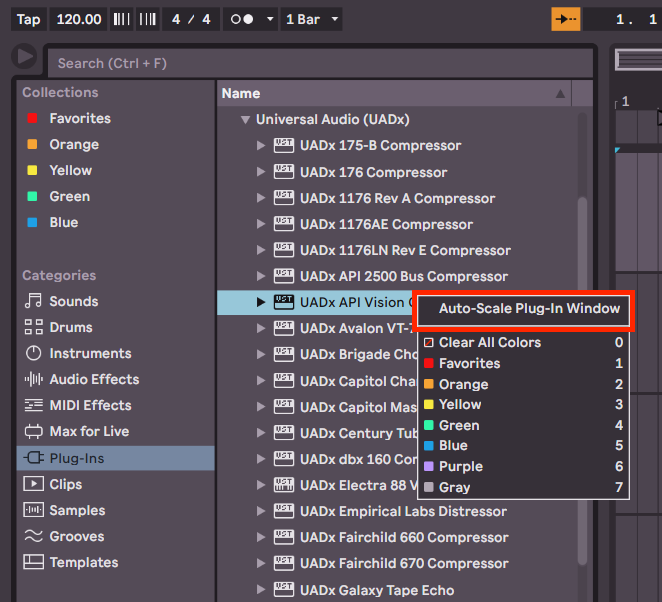Open the MIDI Effects category icon
The height and width of the screenshot is (602, 662).
coord(33,405)
